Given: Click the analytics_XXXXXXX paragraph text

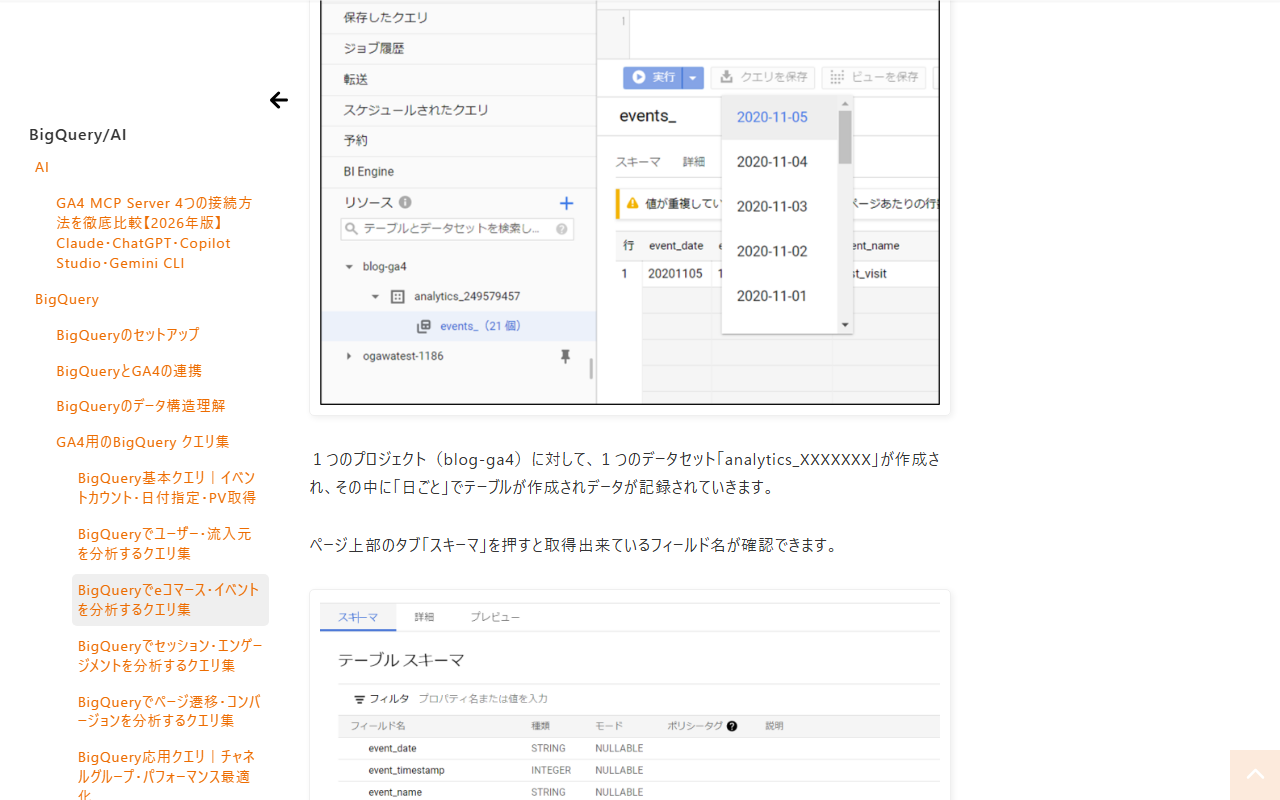Looking at the screenshot, I should [x=625, y=473].
